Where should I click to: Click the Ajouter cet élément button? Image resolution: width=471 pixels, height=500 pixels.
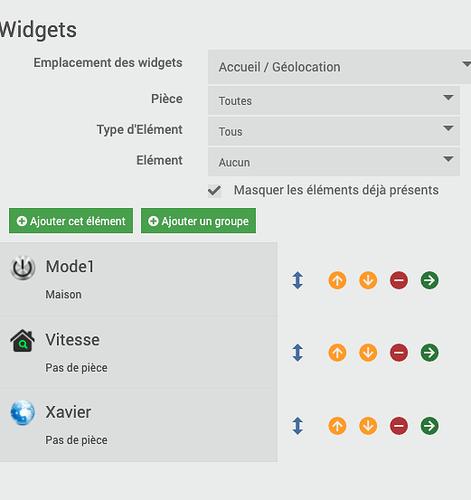[71, 221]
